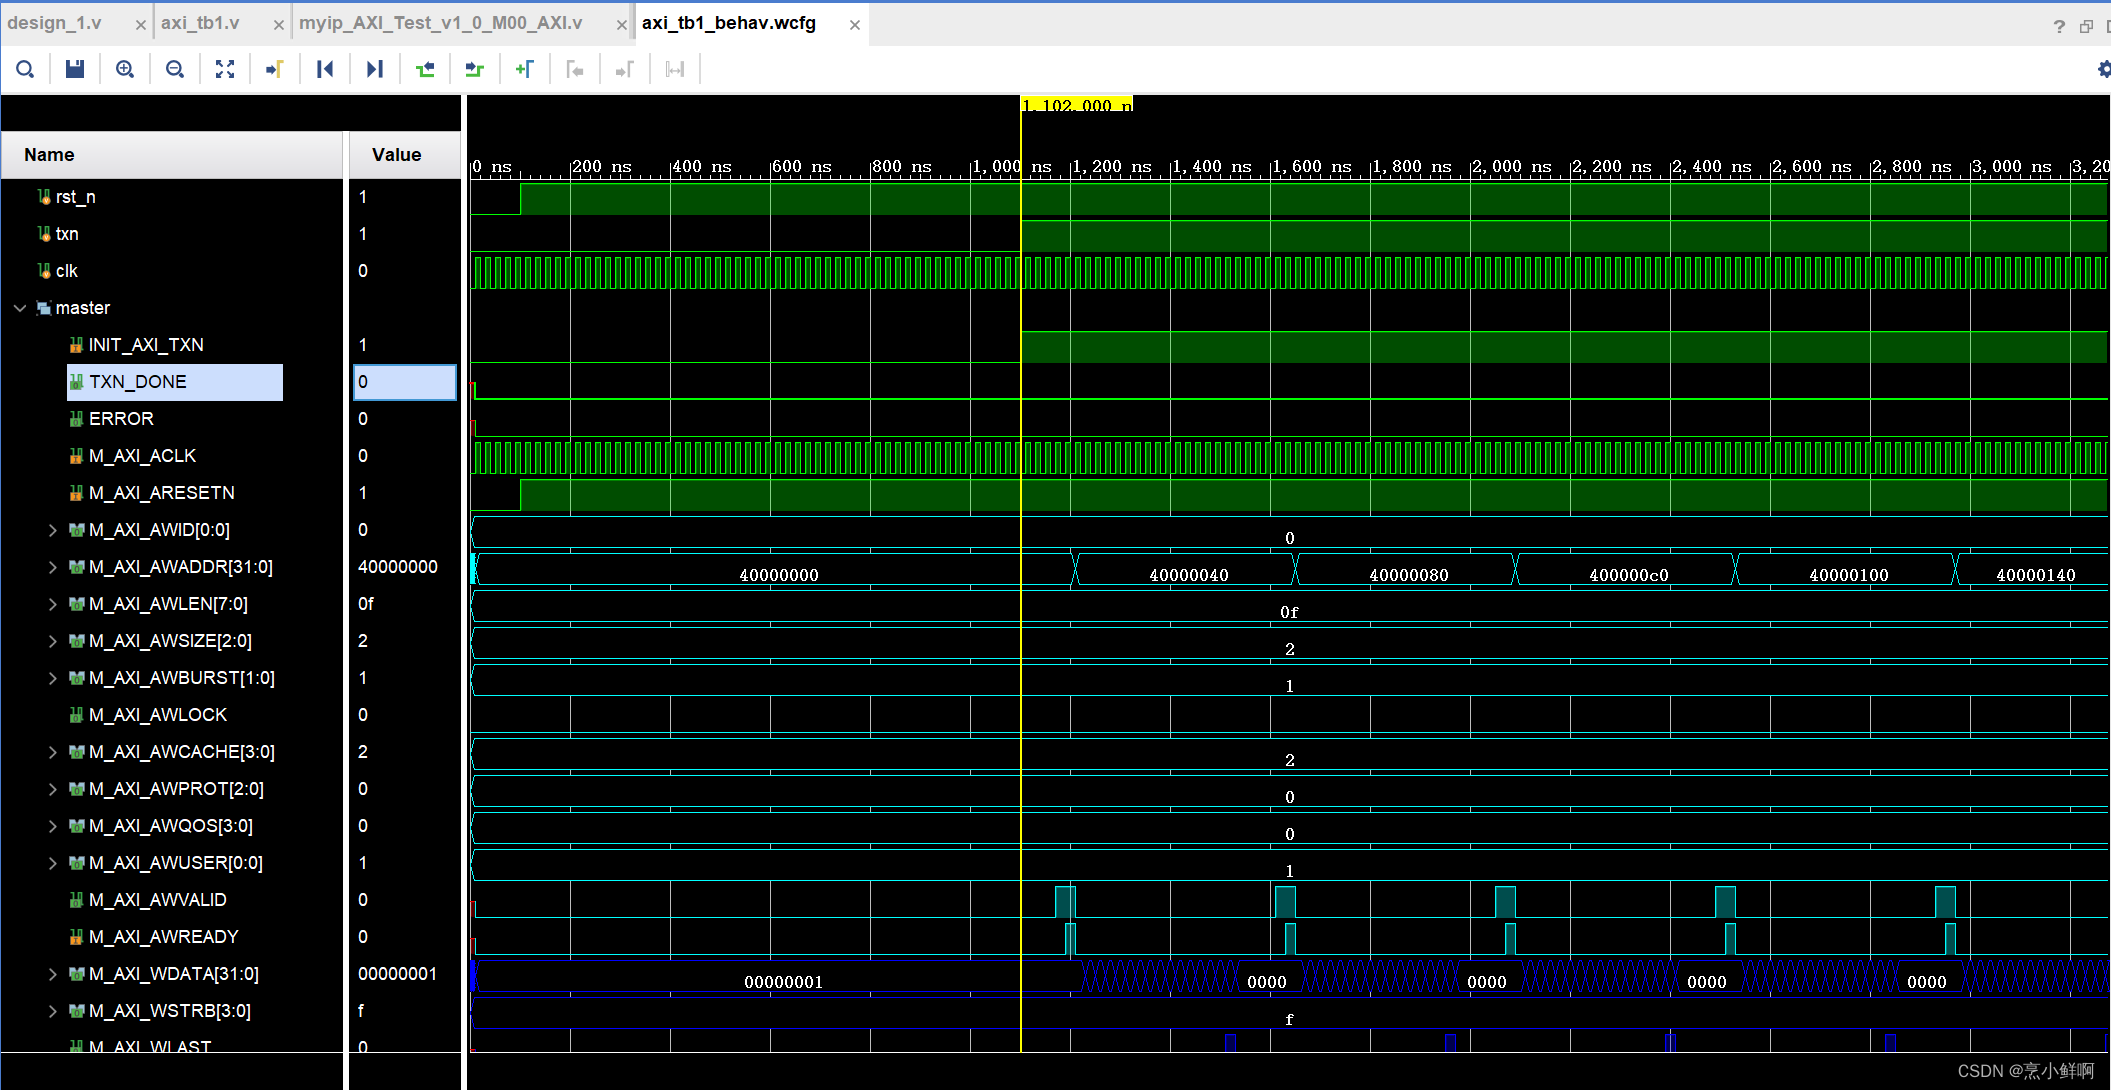Click the 40000040 address segment in AWADDR

pos(1188,575)
